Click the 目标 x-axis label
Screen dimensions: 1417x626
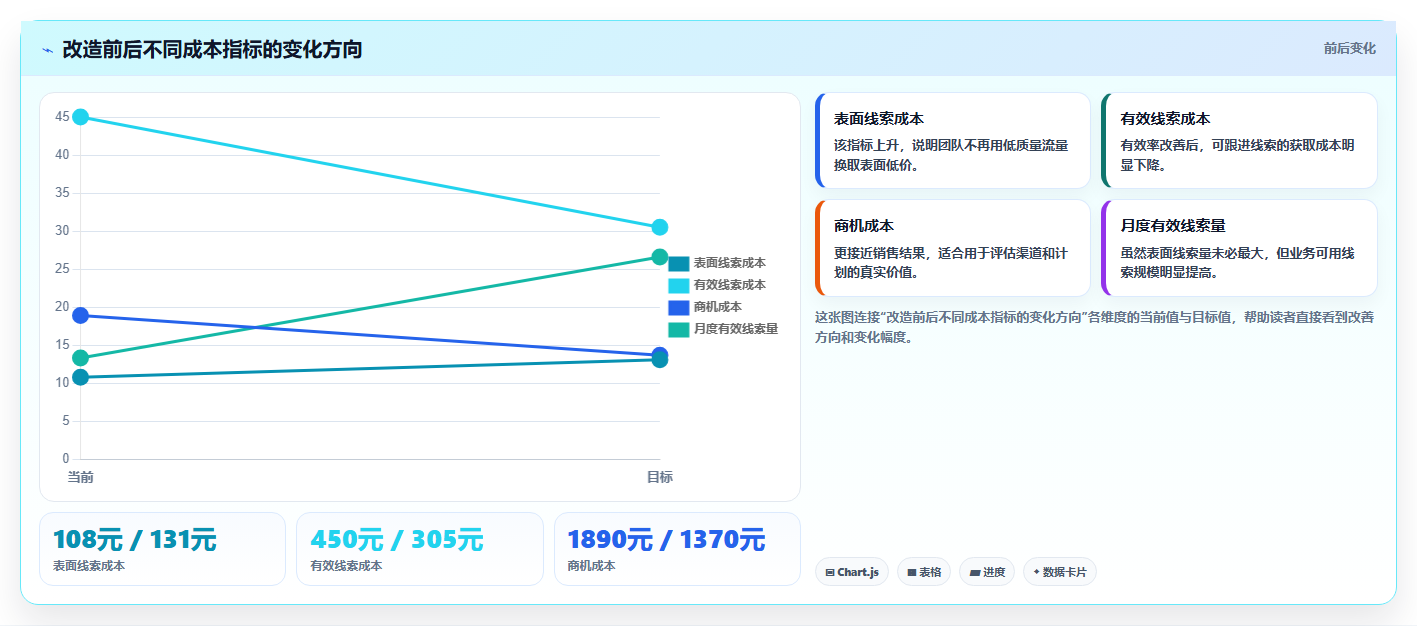660,477
